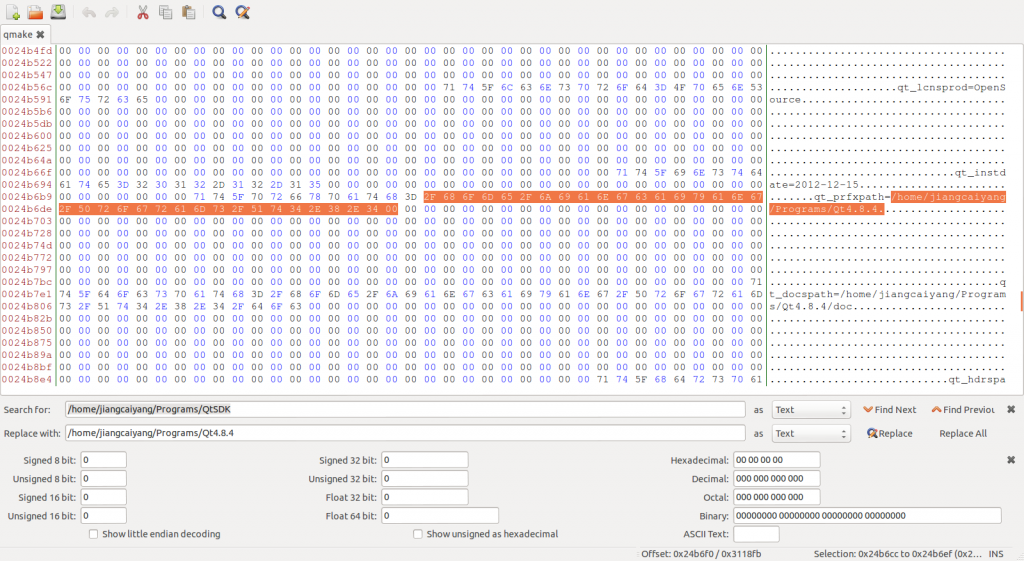Click highlighted ASCII /home/jiangcaiyang
Screen dimensions: 1024x561
tap(948, 197)
